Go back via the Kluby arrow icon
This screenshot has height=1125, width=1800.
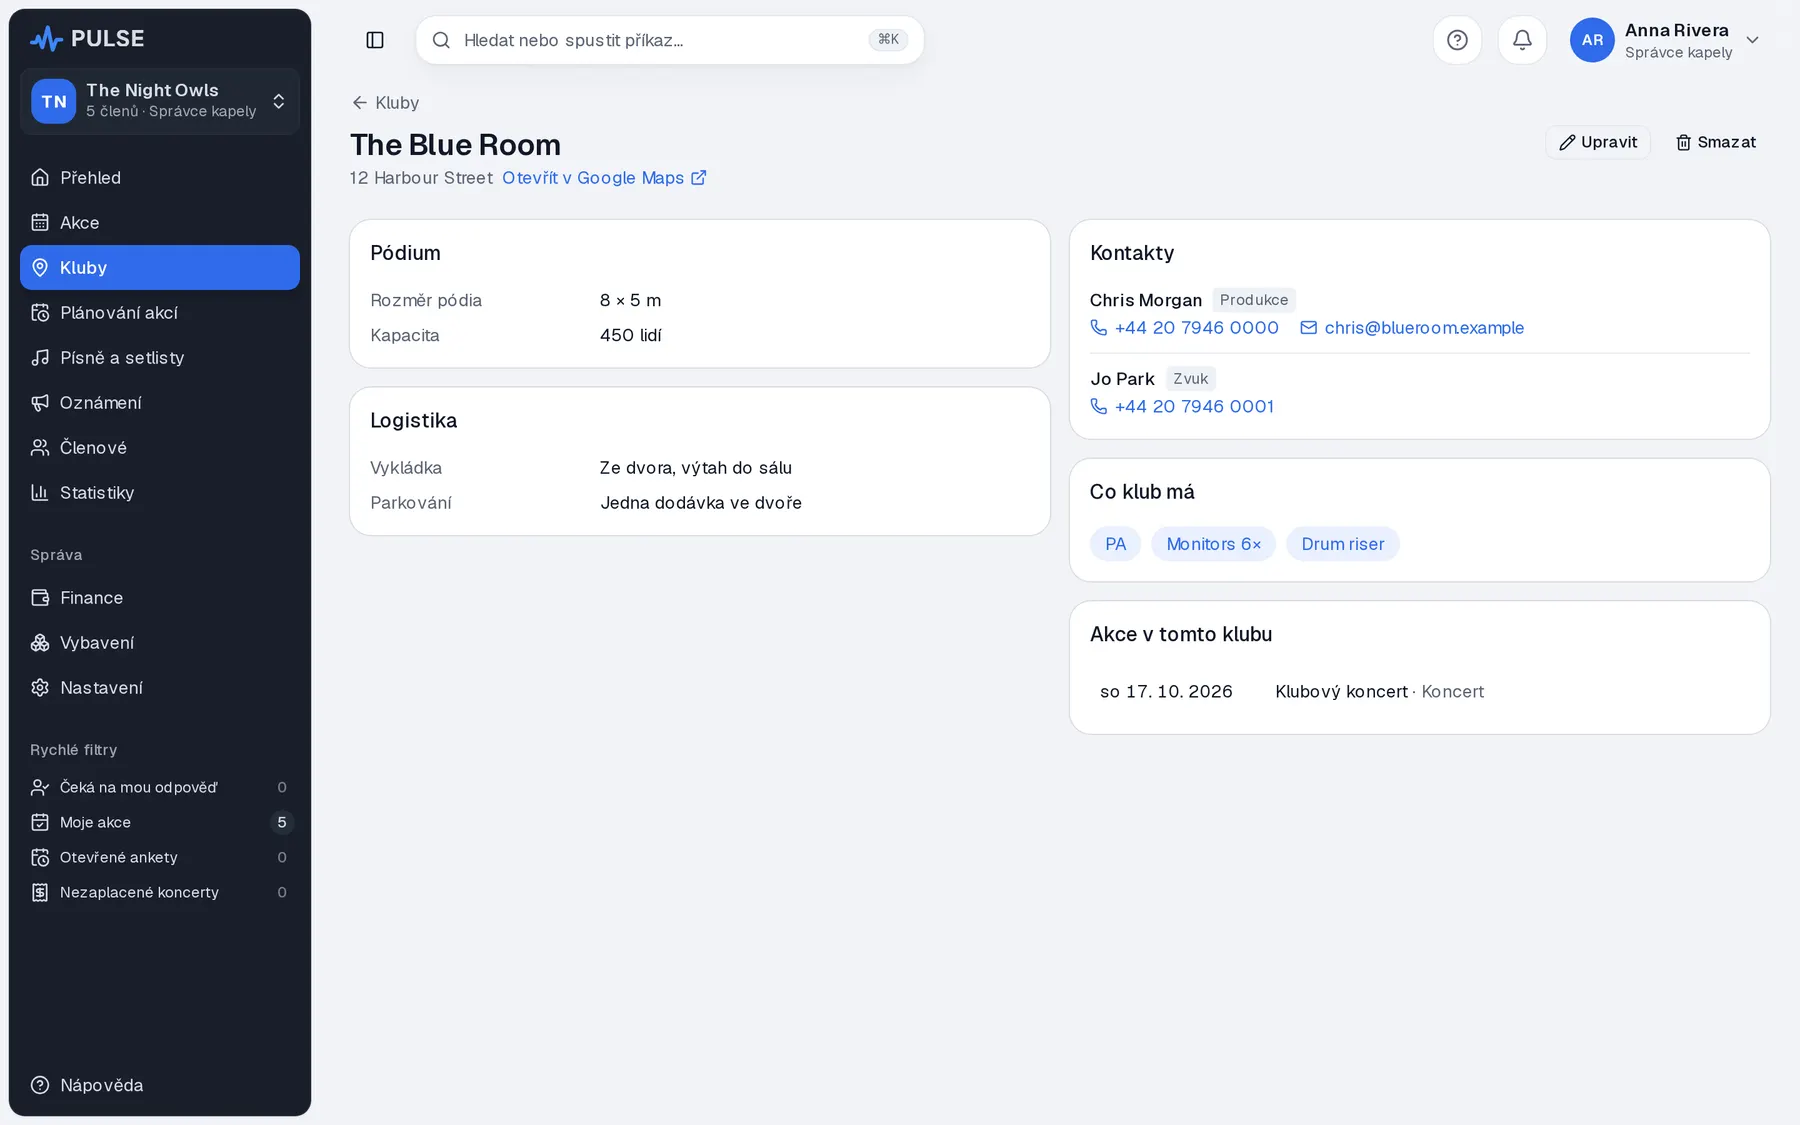[359, 103]
